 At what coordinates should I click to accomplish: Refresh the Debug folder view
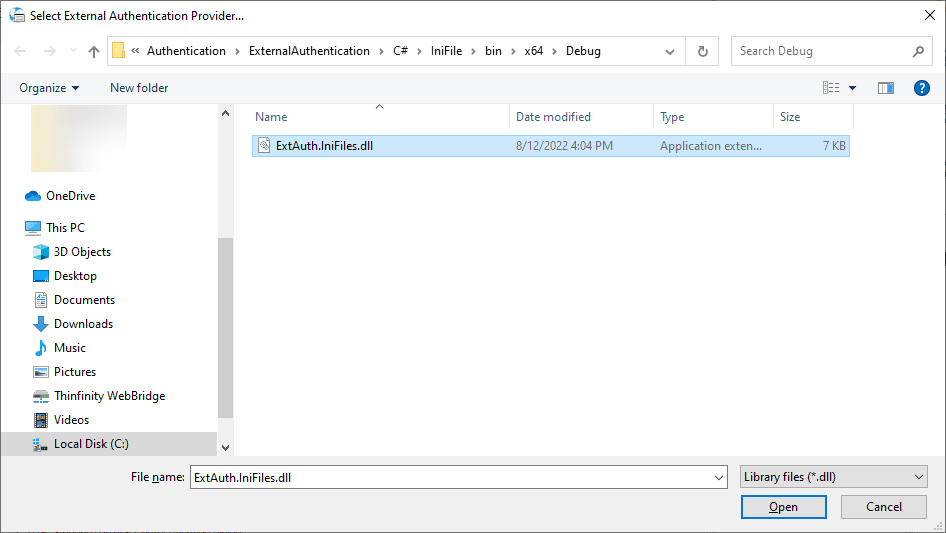[x=702, y=51]
